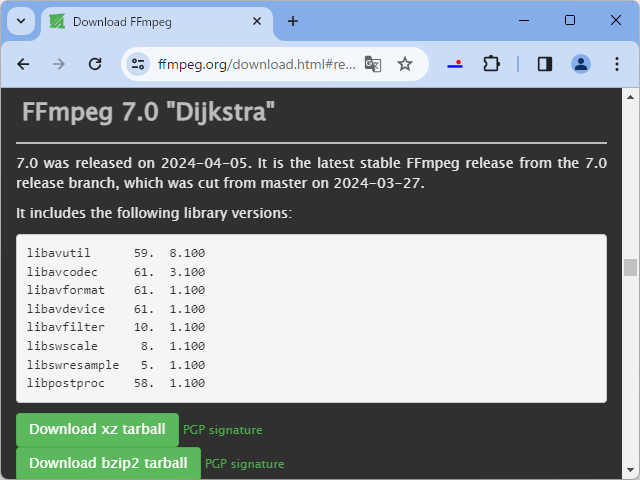Click the translate page icon
Screen dimensions: 640x480
click(373, 64)
